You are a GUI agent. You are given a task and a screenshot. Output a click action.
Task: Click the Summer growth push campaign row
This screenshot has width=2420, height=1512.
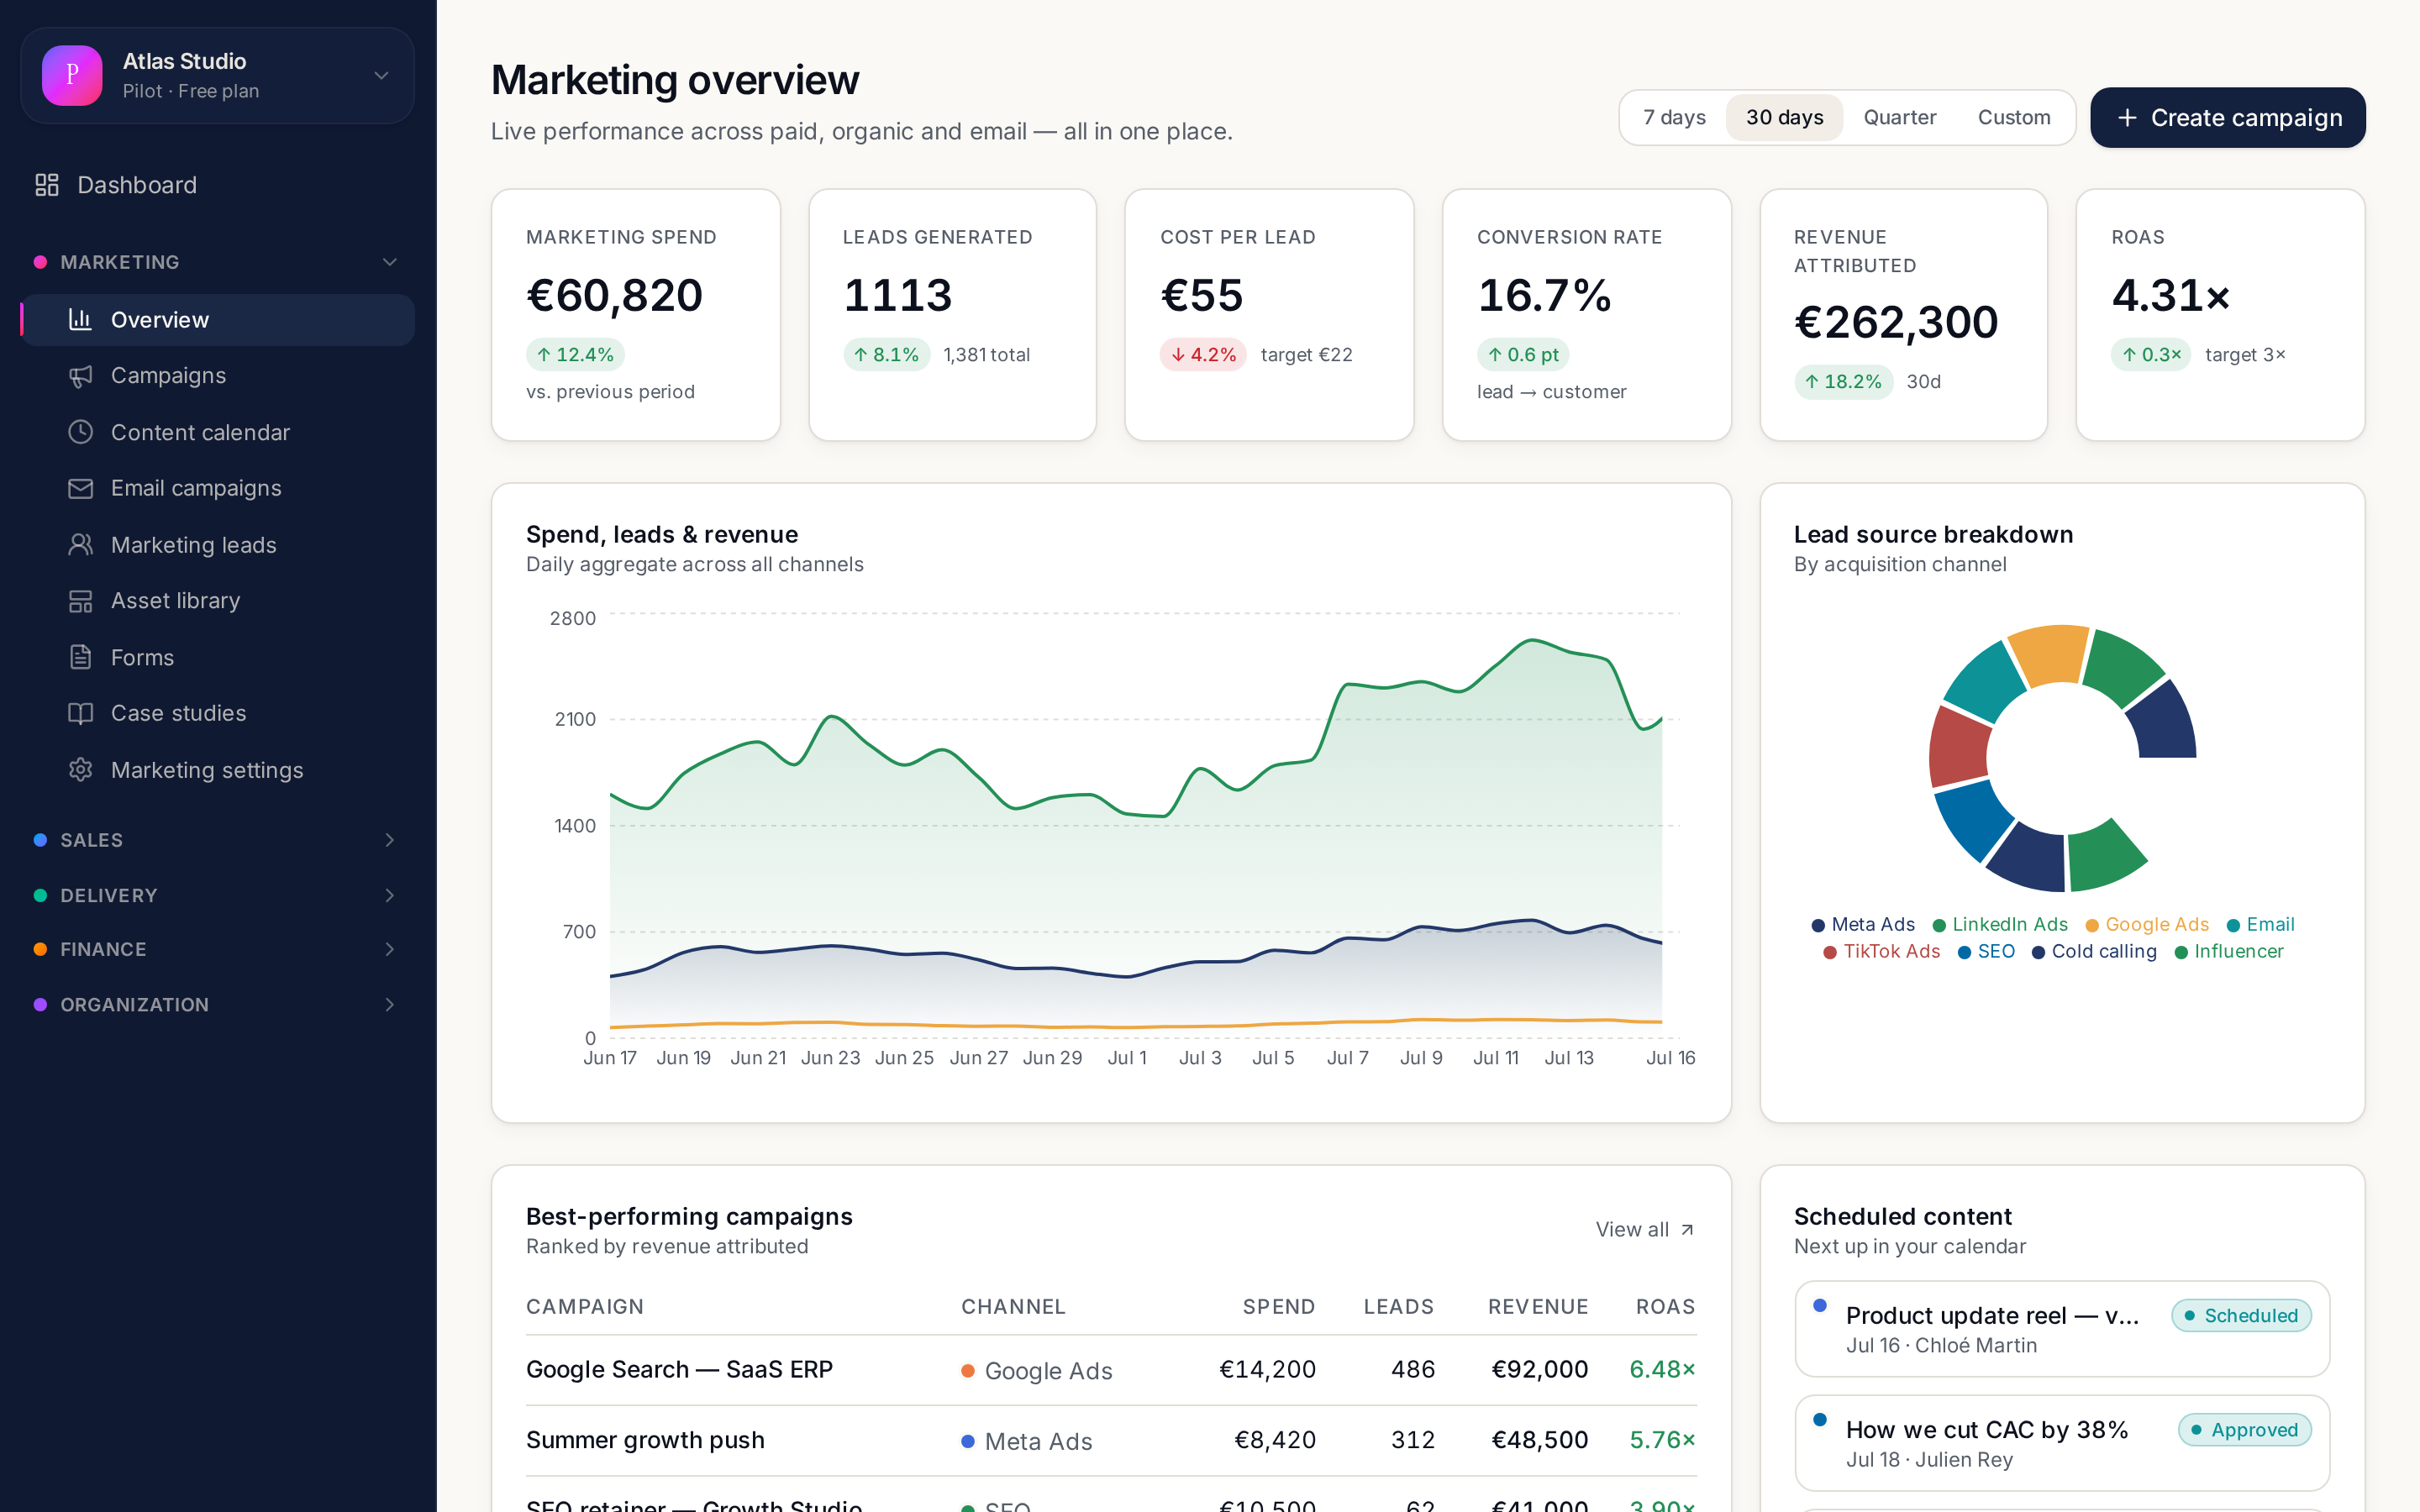[x=1111, y=1440]
